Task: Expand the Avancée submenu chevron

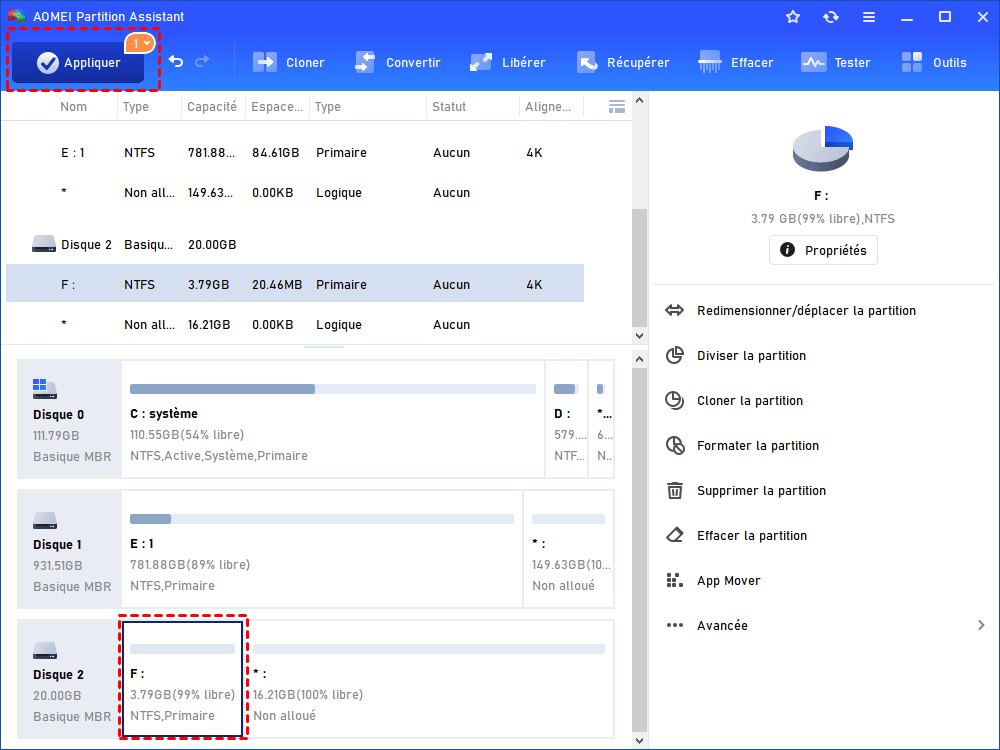Action: pyautogui.click(x=981, y=625)
